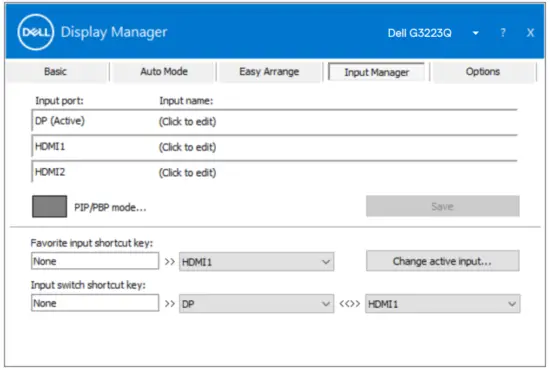Switch to the Easy Arrange tab
Screen dimensions: 550x371
point(269,72)
